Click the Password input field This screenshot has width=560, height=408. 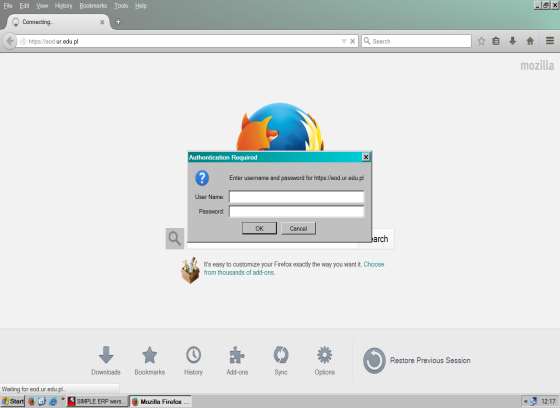tap(296, 212)
